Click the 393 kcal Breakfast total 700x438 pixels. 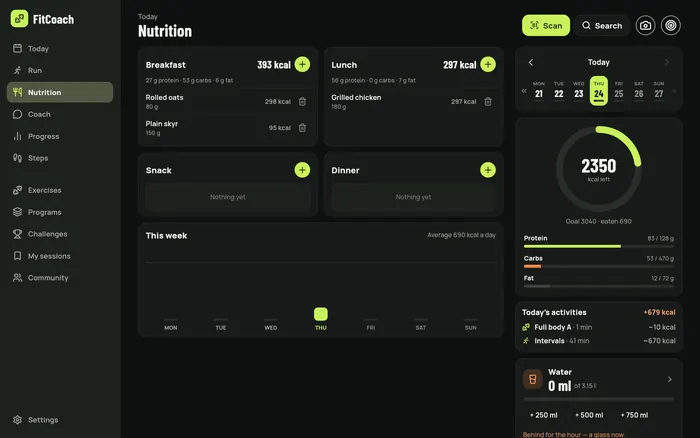(274, 65)
